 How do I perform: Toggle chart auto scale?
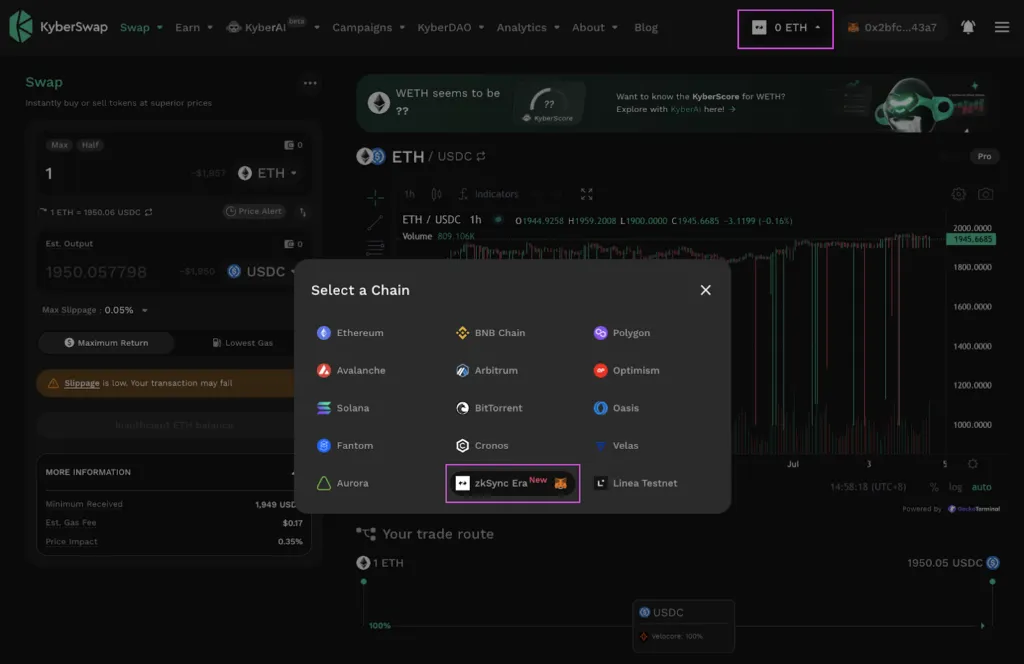[981, 487]
